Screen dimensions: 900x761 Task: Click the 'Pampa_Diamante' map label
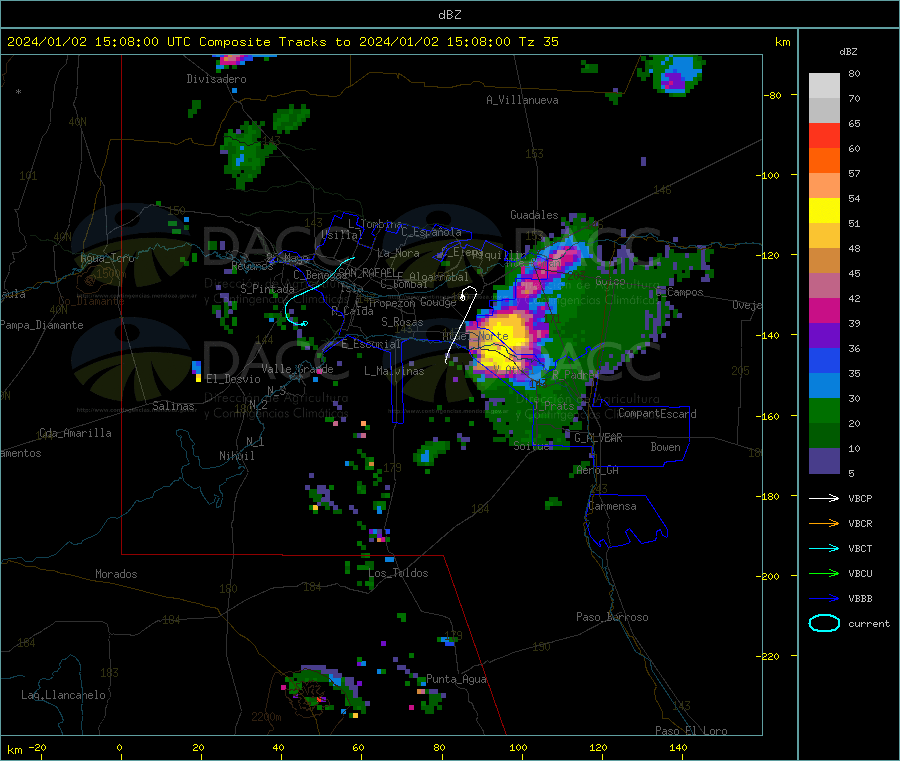(x=41, y=325)
